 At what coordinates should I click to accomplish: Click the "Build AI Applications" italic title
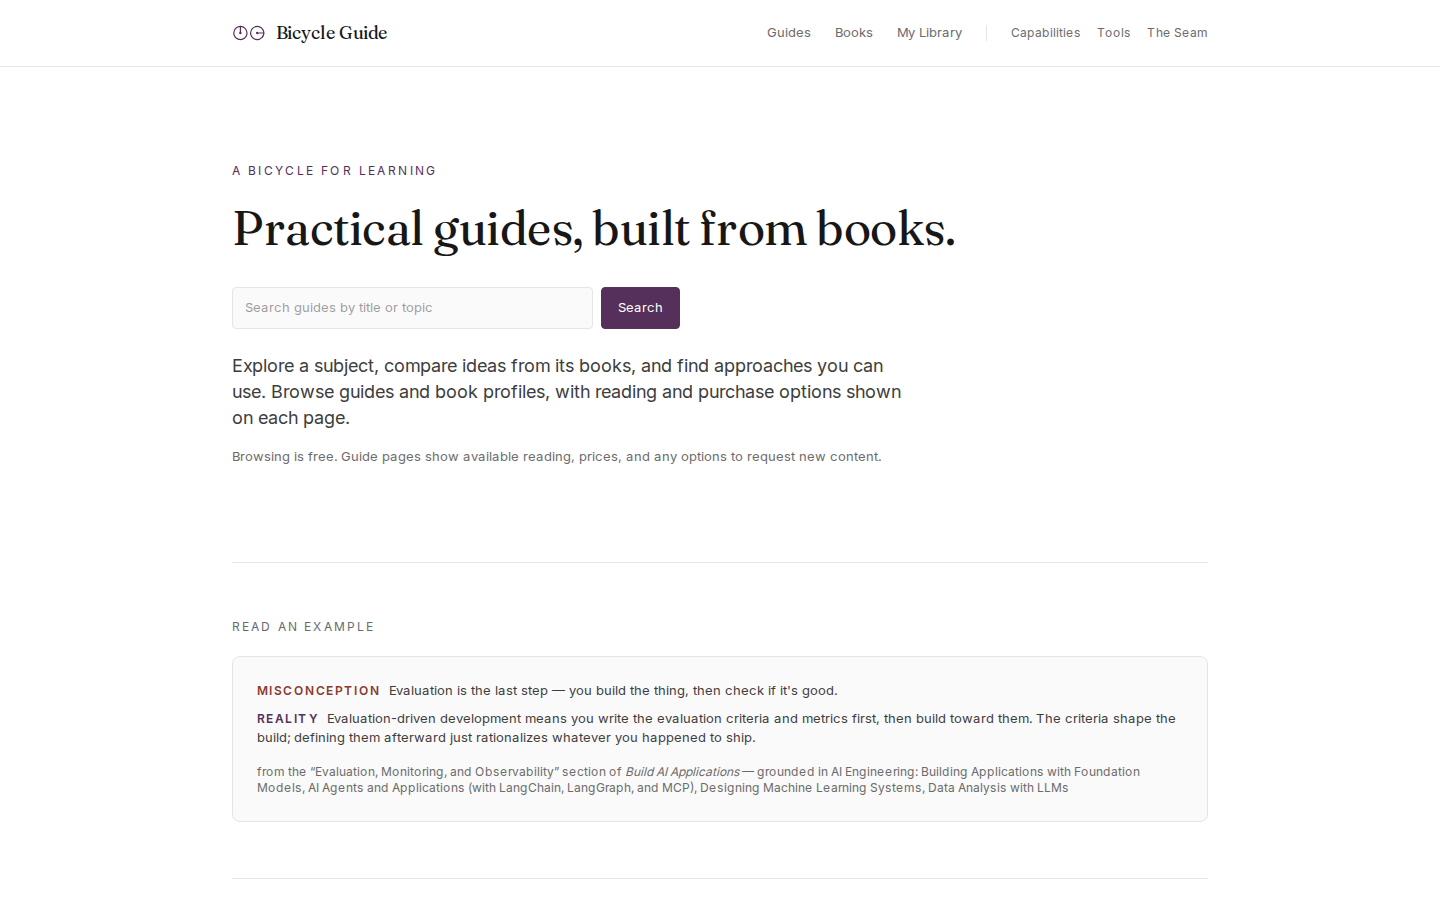coord(682,772)
